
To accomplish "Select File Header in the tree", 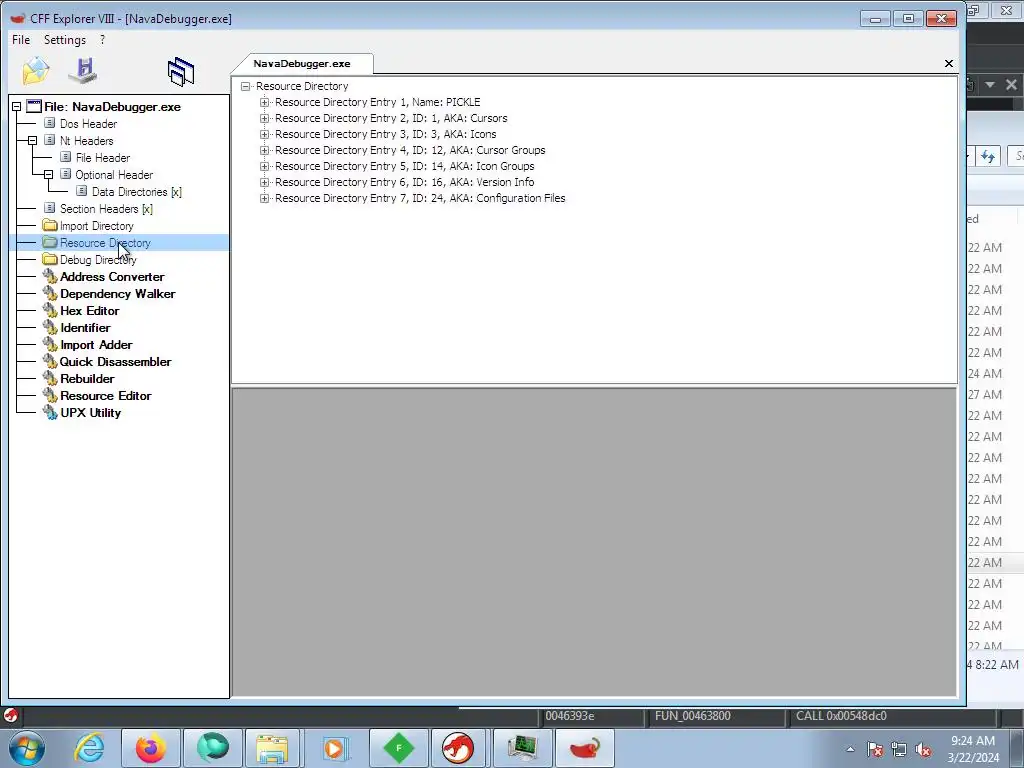I will point(103,157).
